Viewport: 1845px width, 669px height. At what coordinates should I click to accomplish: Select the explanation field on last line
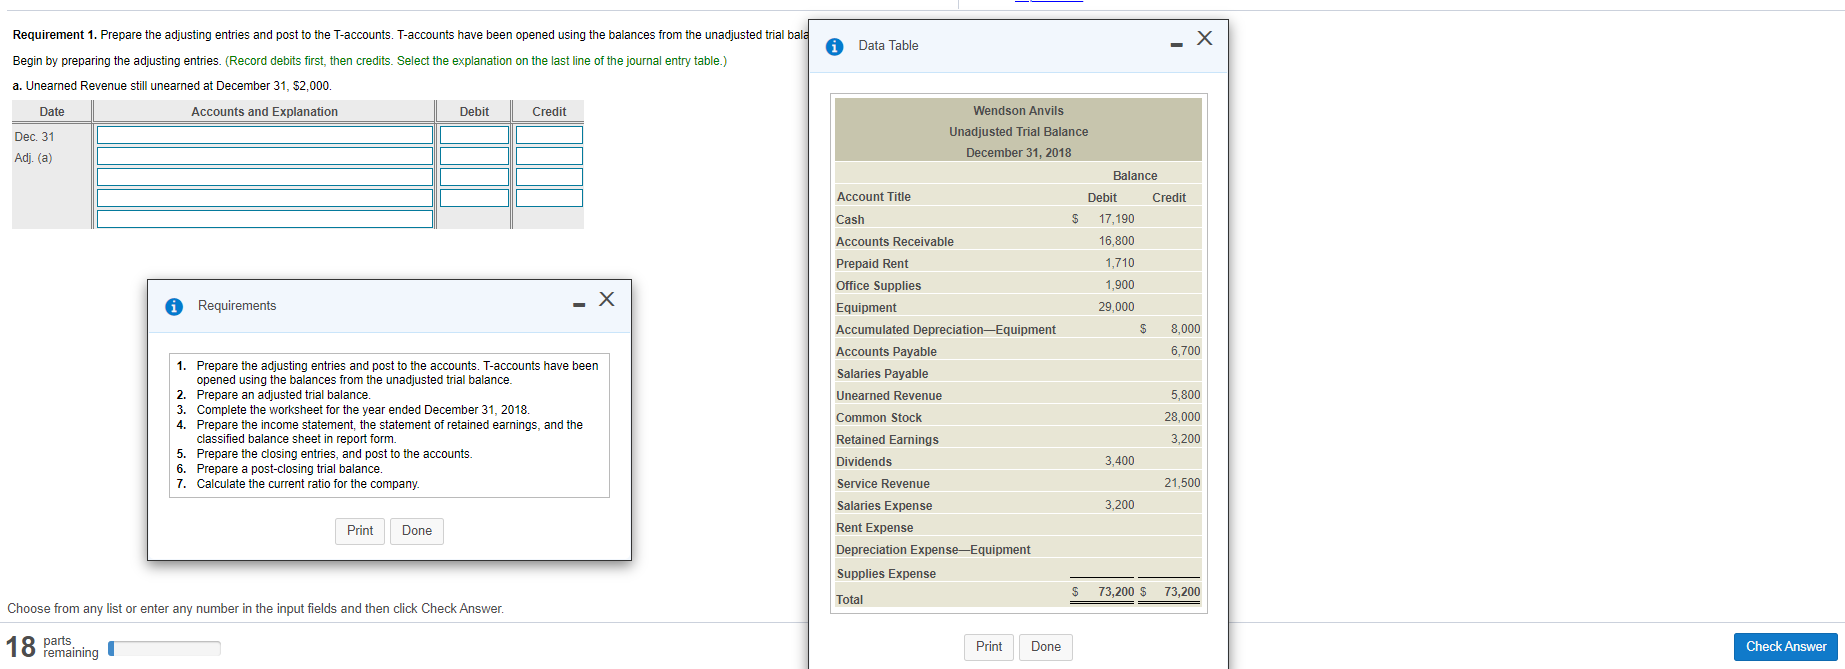[x=265, y=219]
